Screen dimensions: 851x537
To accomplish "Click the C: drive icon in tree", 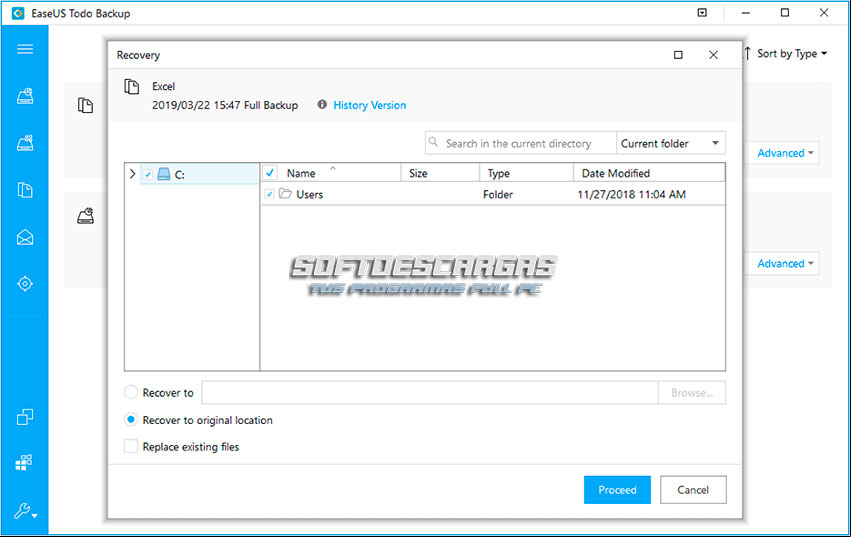I will pos(164,174).
